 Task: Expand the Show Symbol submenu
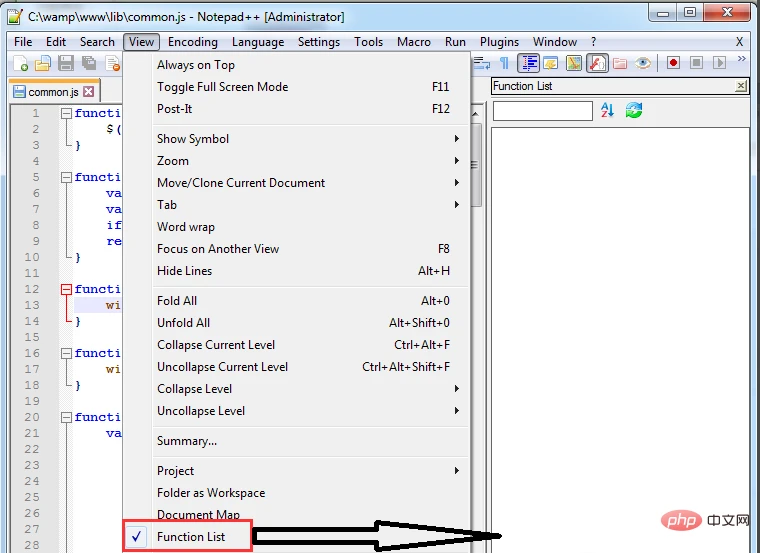pos(193,139)
